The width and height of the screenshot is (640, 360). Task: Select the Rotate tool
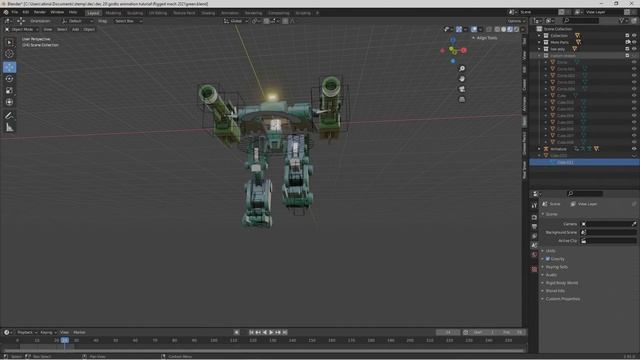coord(9,79)
